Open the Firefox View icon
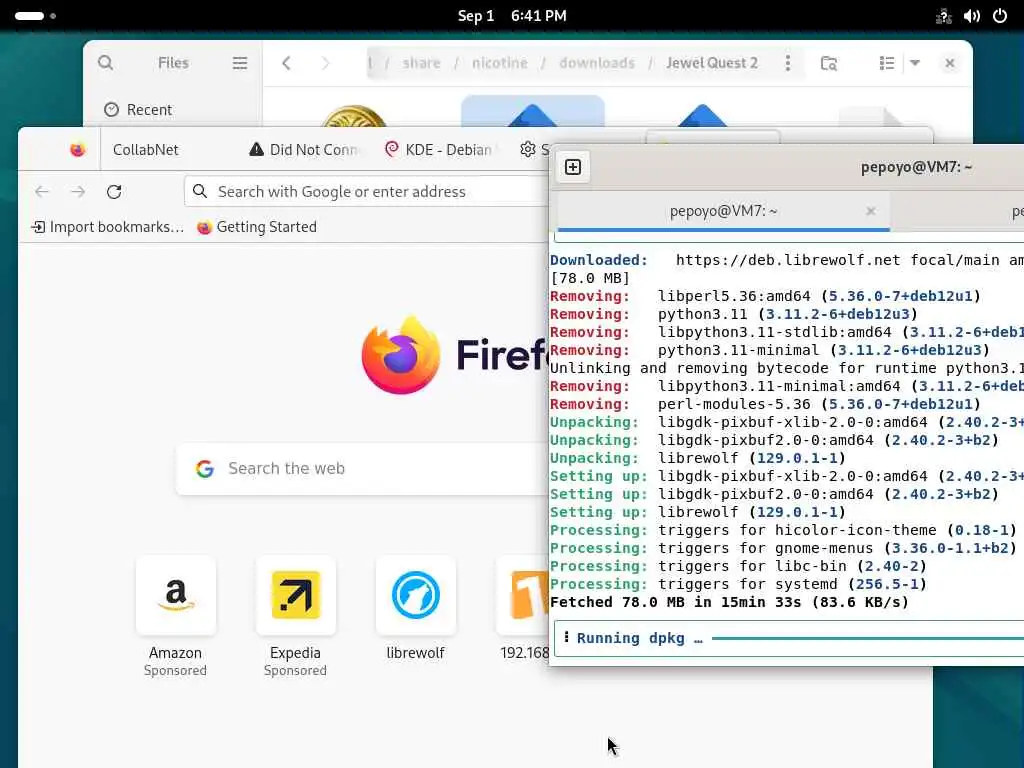Screen dimensions: 1024x768 tap(78, 150)
